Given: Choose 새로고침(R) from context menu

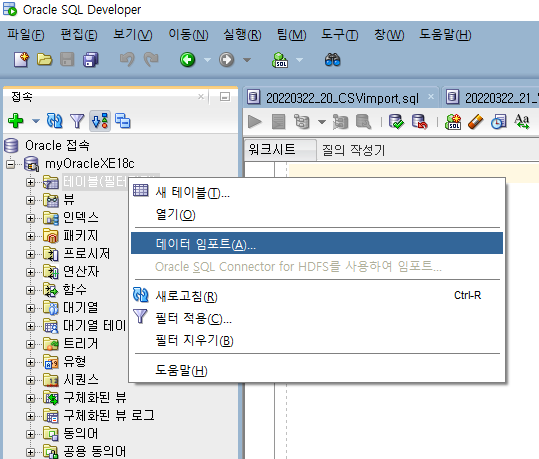Looking at the screenshot, I should [x=317, y=296].
